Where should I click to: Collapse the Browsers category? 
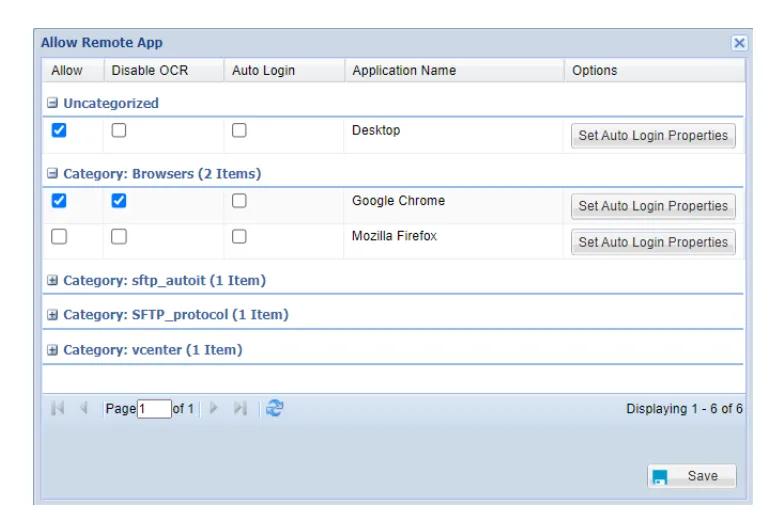point(53,173)
